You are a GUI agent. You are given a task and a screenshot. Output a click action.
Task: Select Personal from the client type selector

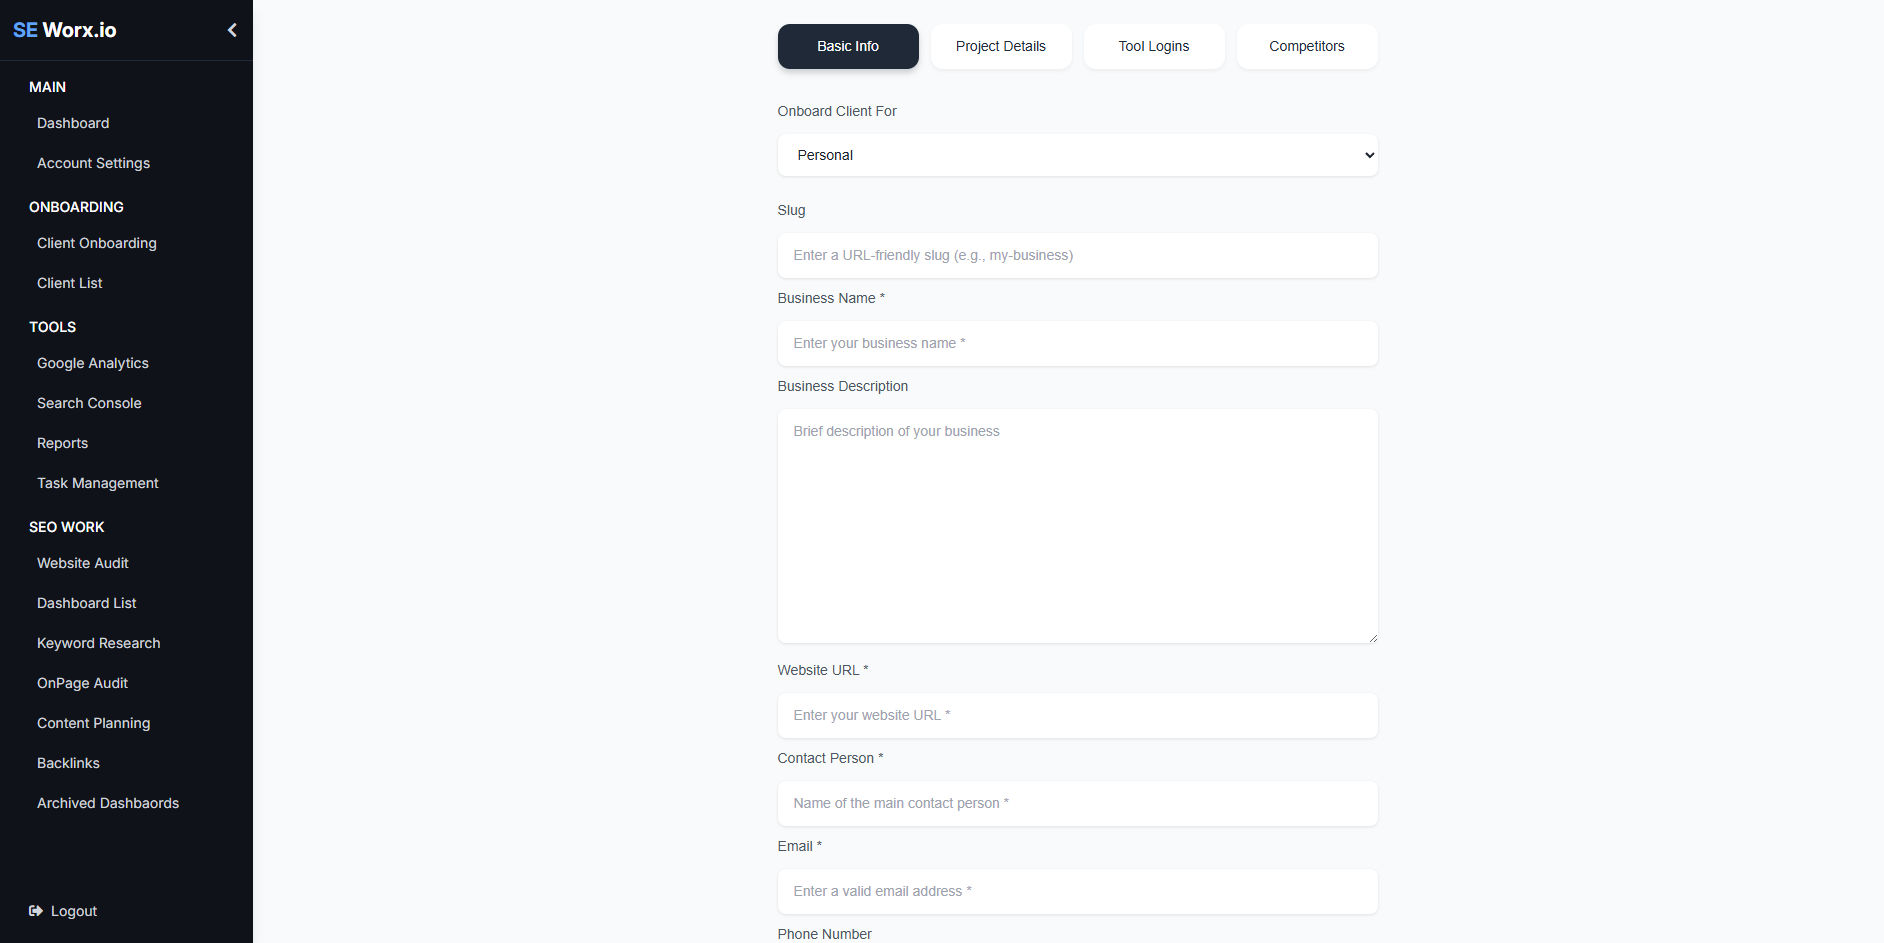click(1077, 155)
